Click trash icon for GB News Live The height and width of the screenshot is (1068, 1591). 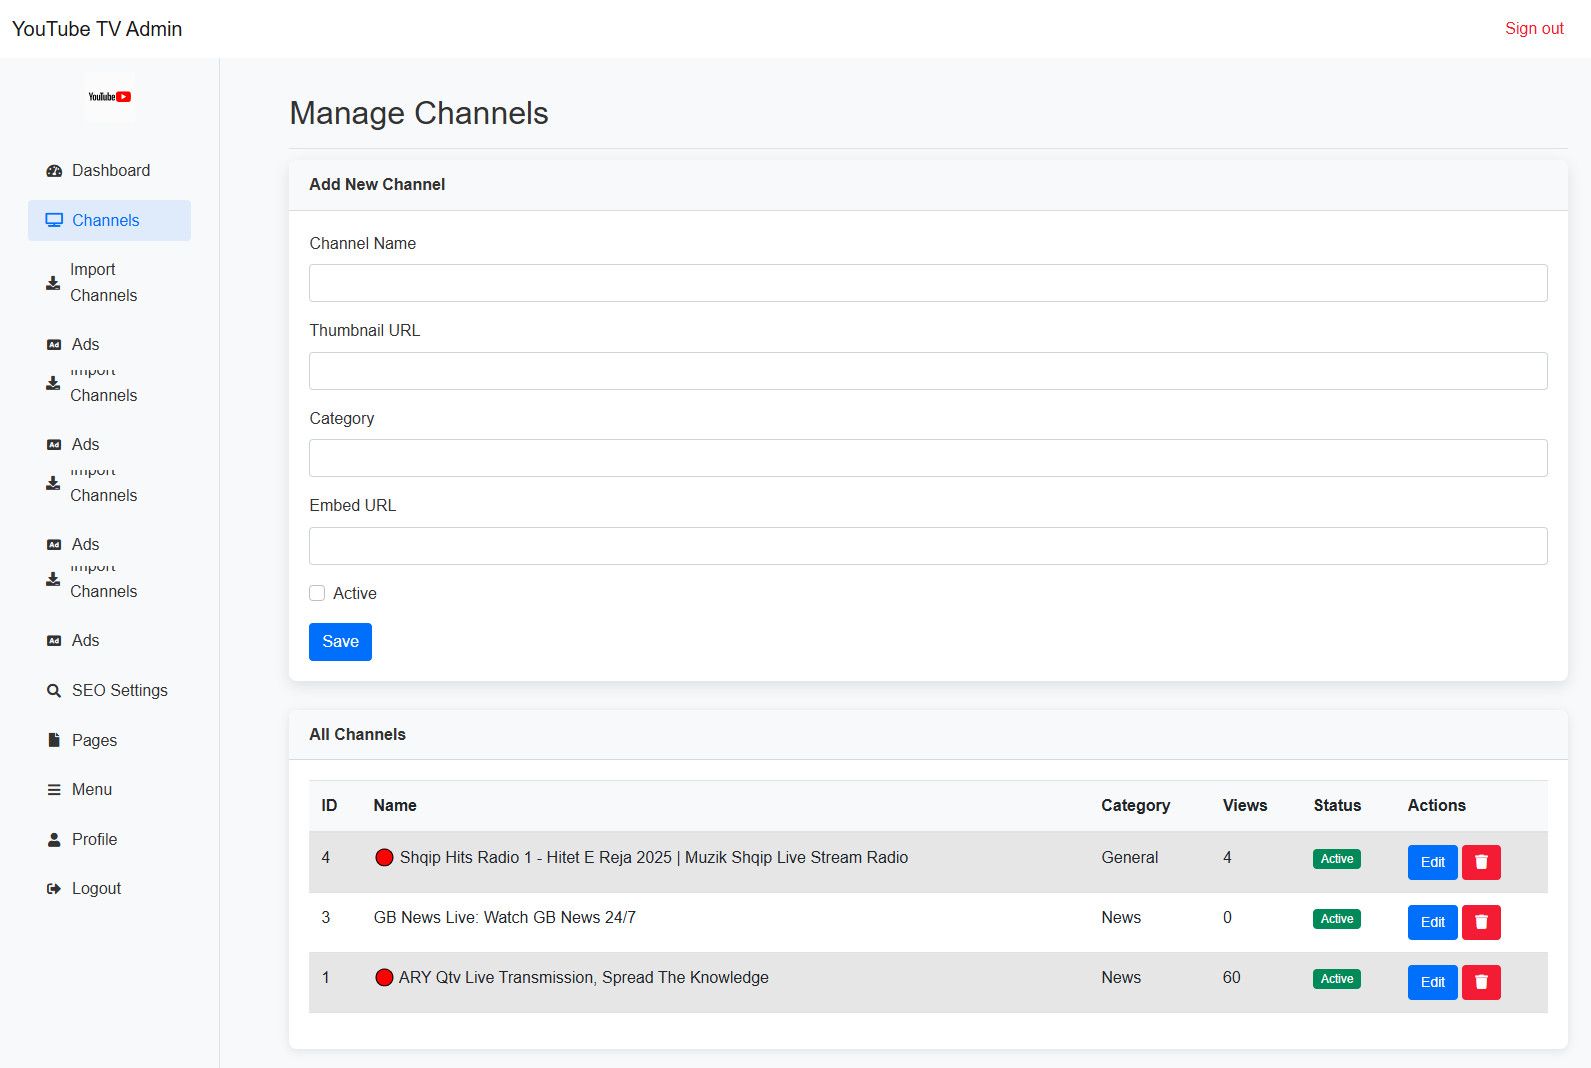point(1481,922)
